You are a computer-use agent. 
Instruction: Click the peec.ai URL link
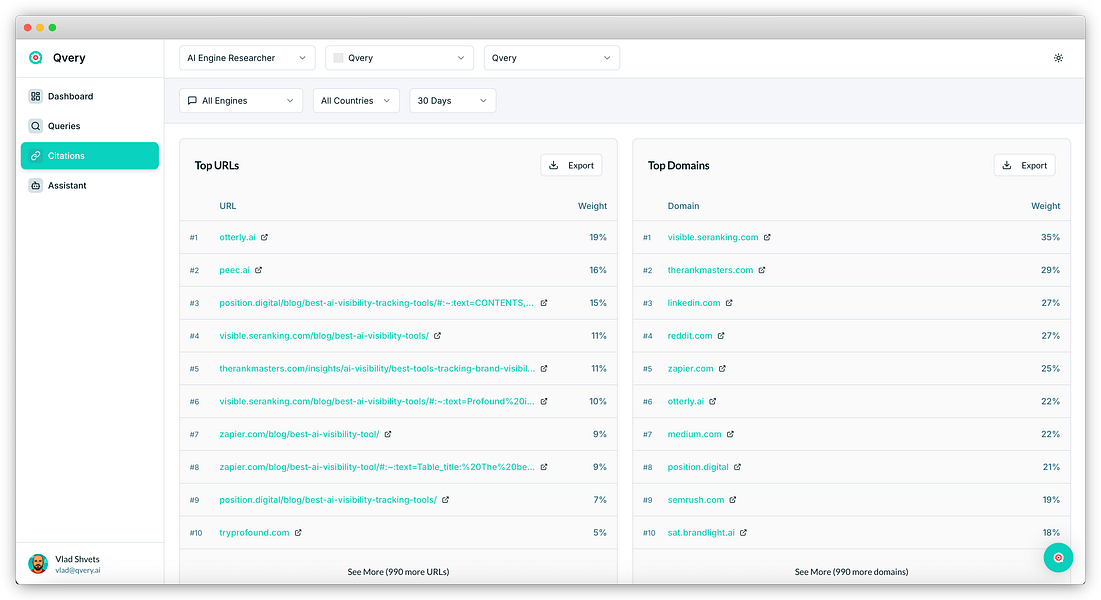pos(235,270)
